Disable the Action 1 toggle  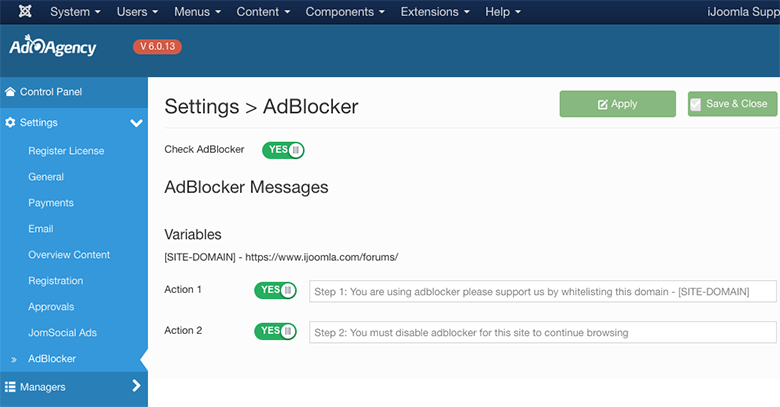275,291
